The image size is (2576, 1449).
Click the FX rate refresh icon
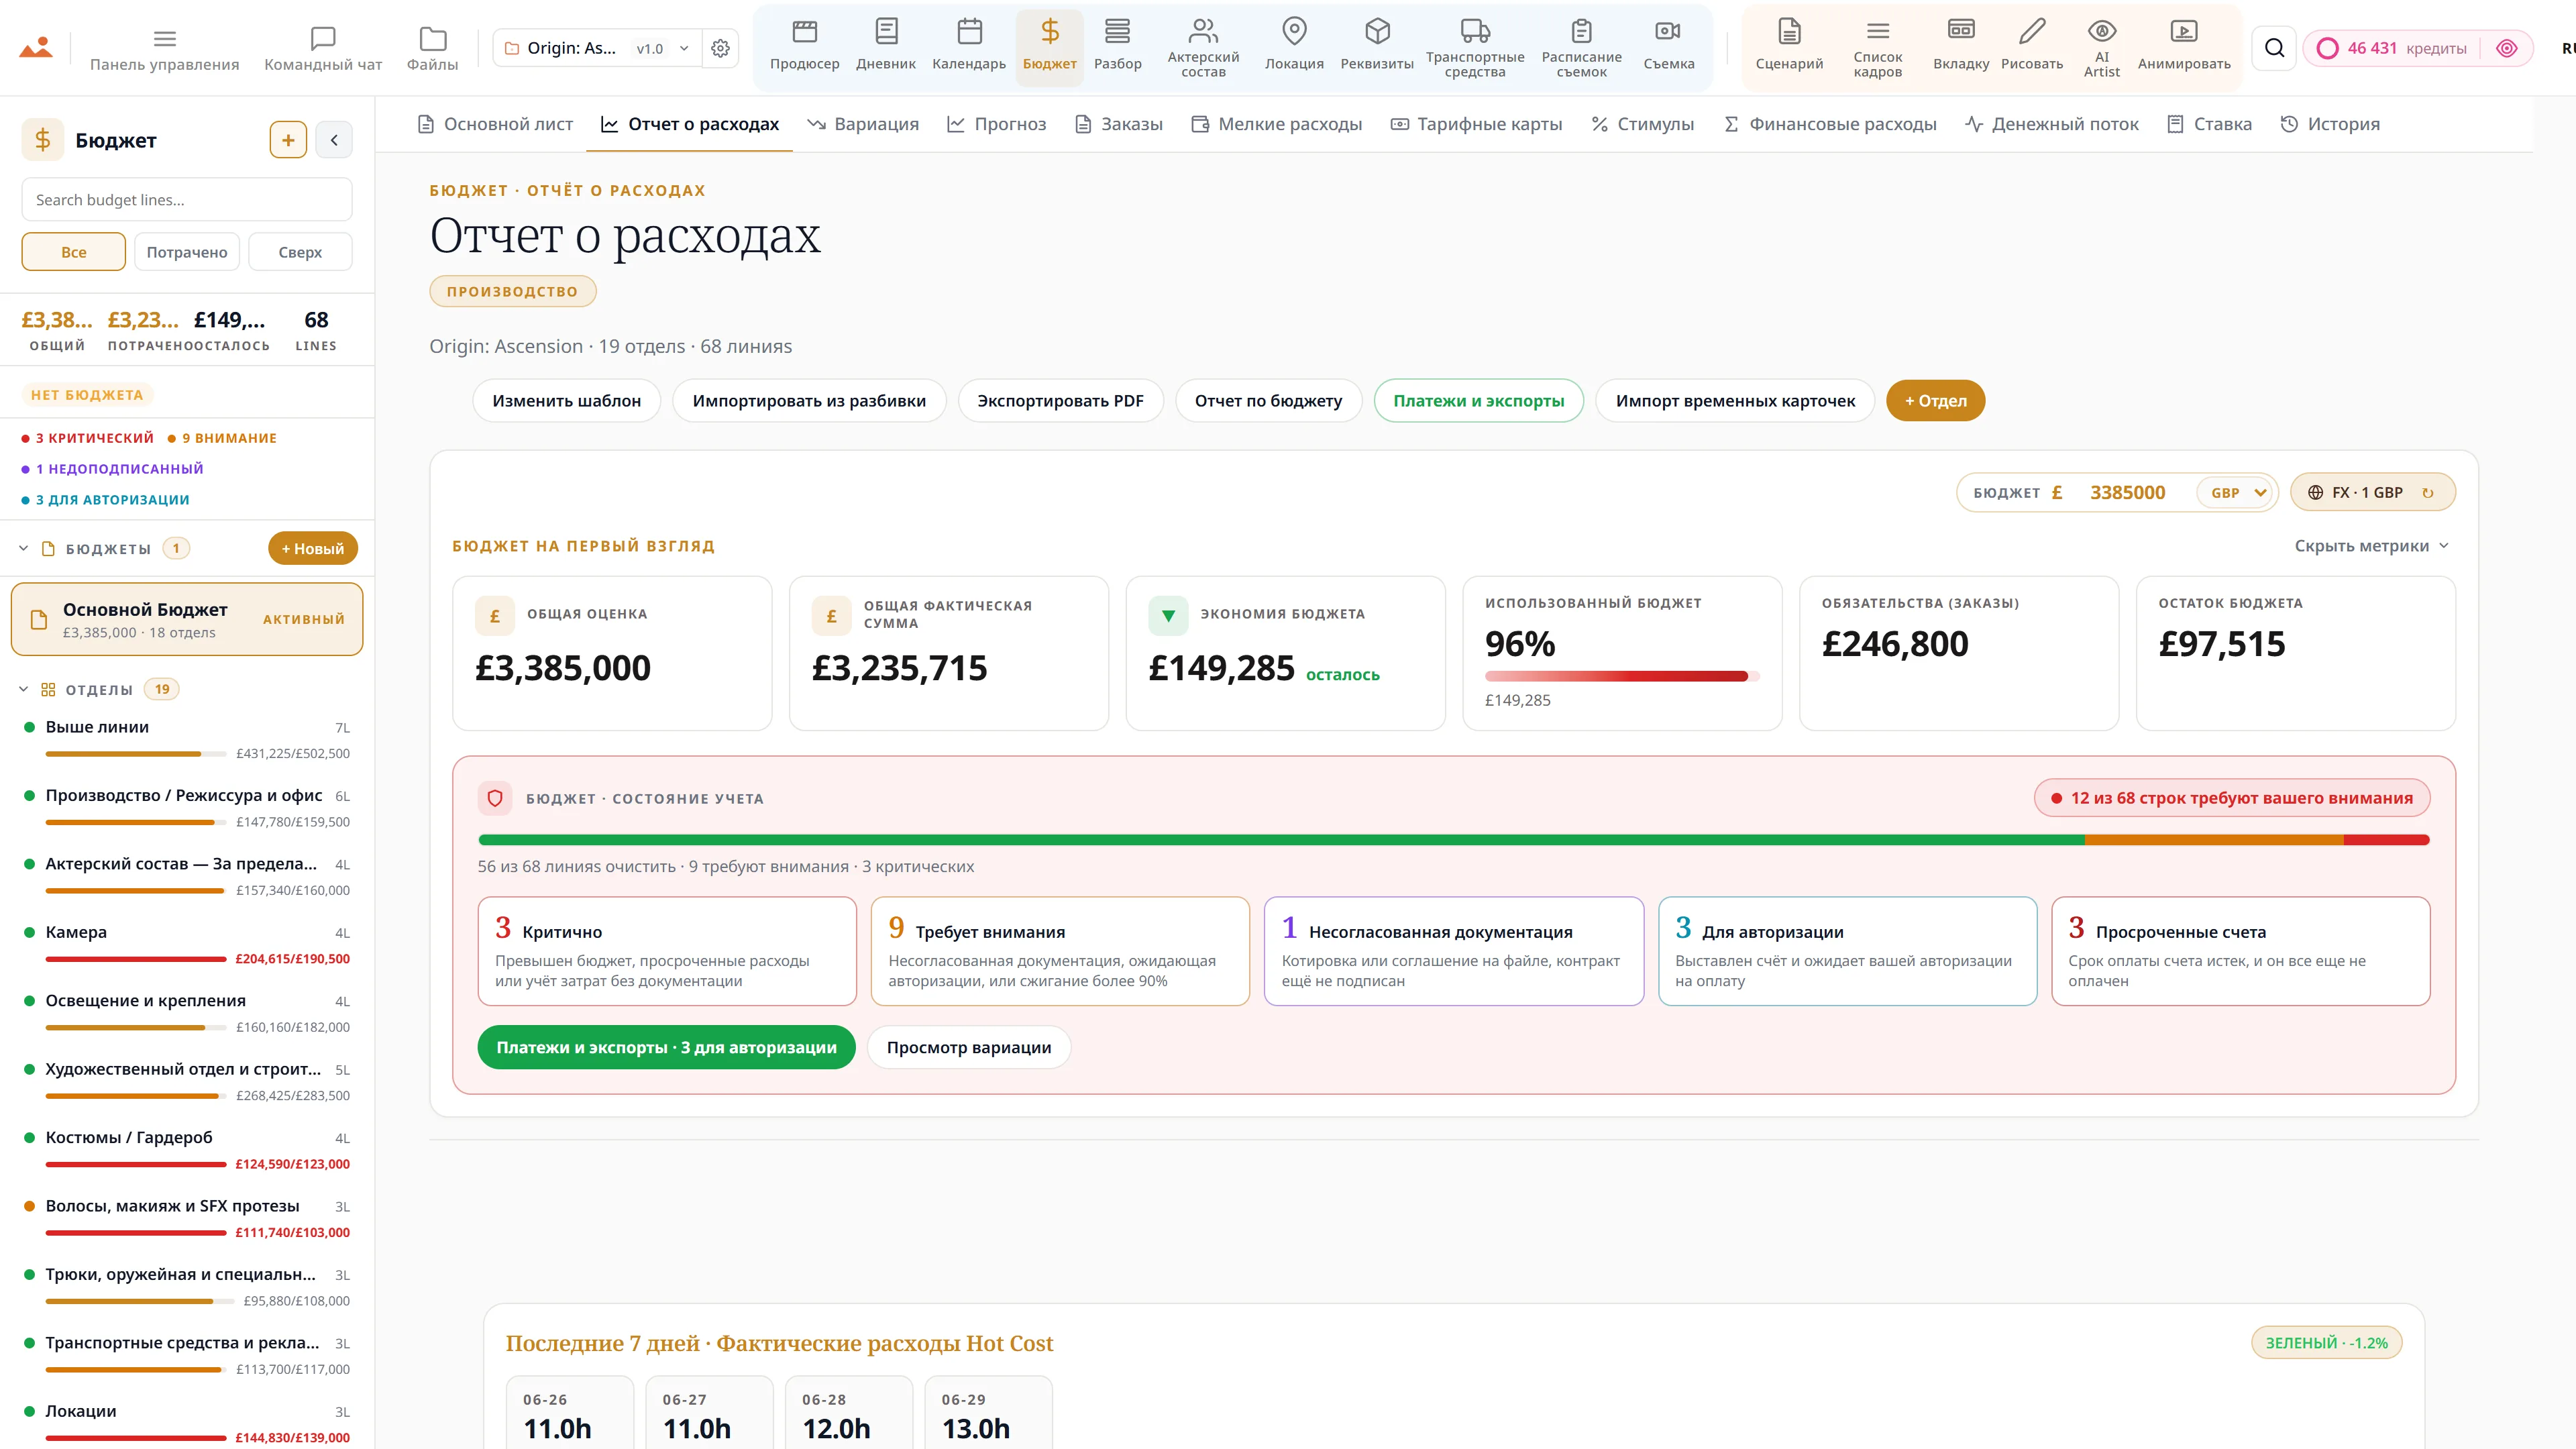click(x=2427, y=493)
